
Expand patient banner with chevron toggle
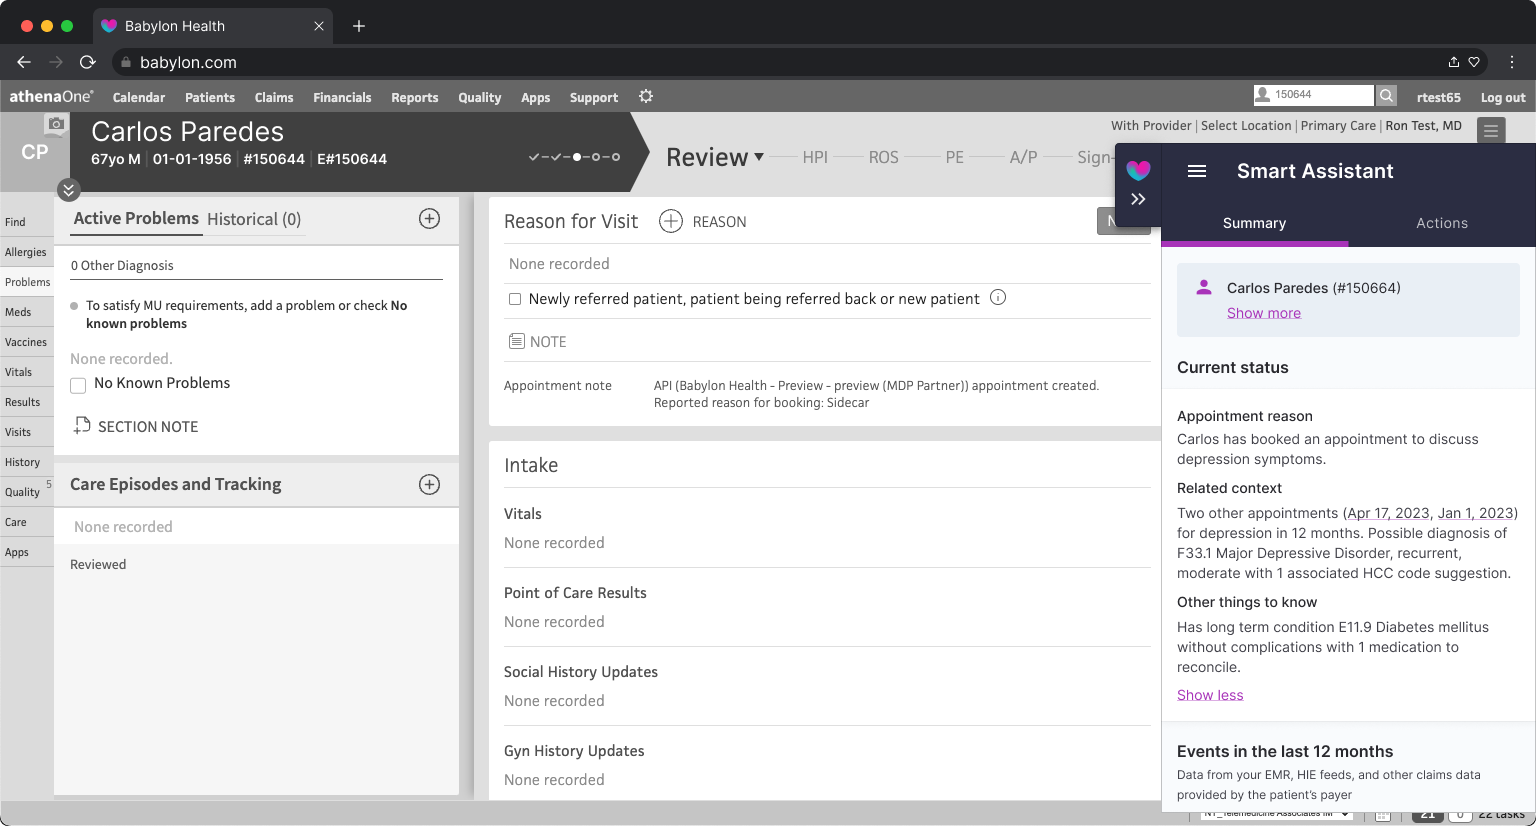pos(68,189)
